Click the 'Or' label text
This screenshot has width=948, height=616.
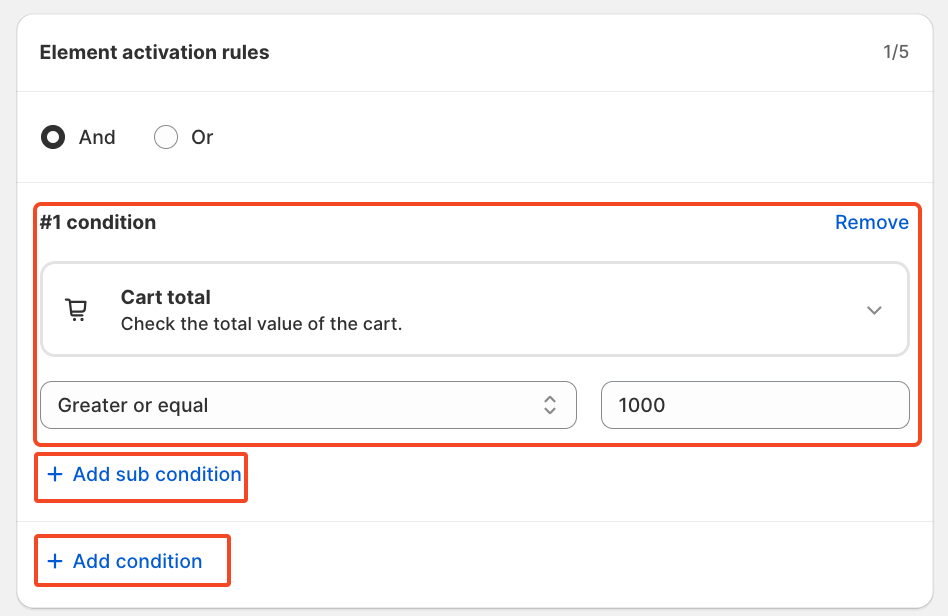(202, 137)
